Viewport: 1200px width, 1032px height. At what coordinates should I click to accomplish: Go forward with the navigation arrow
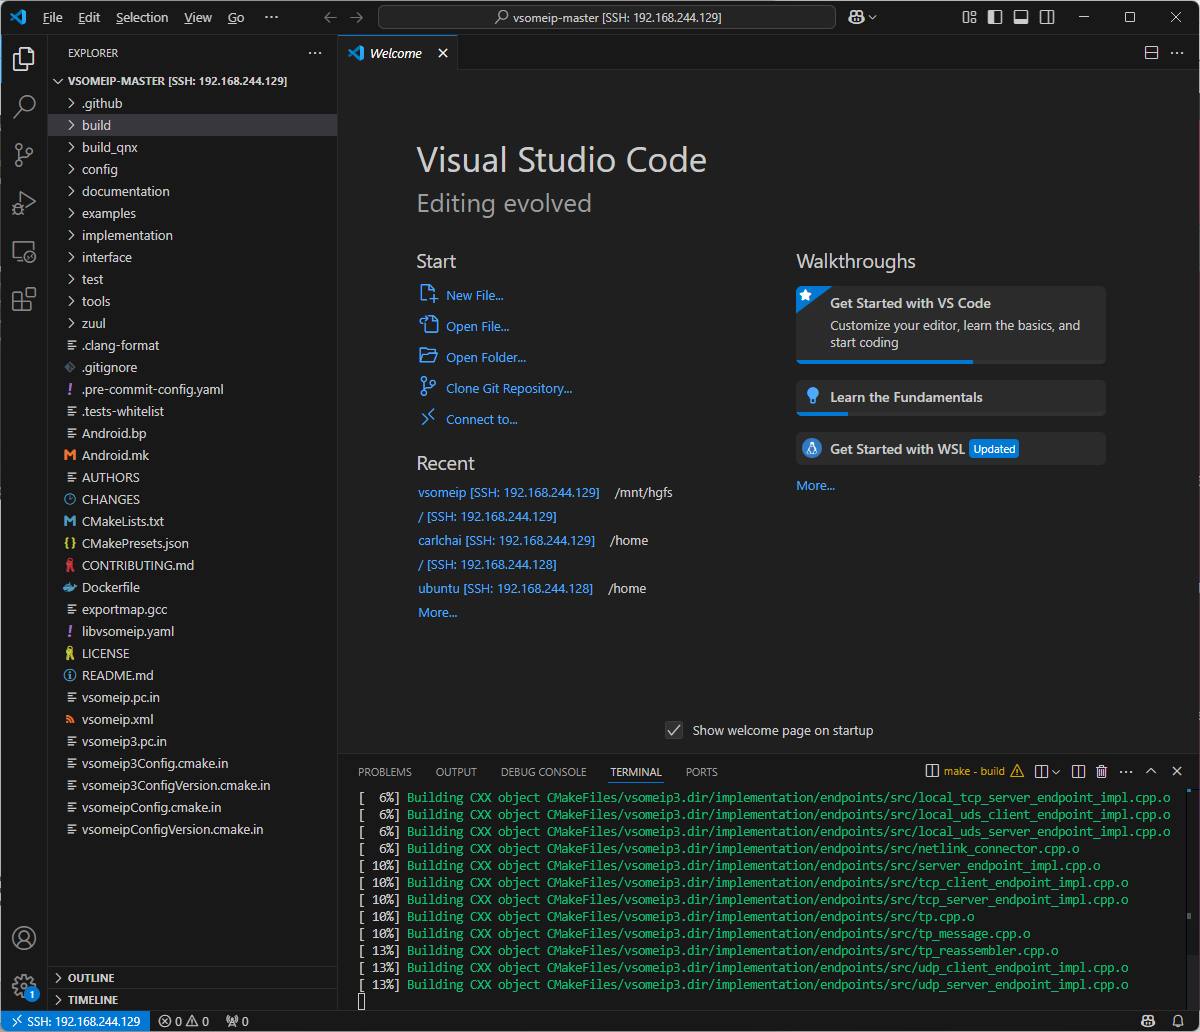pyautogui.click(x=357, y=17)
